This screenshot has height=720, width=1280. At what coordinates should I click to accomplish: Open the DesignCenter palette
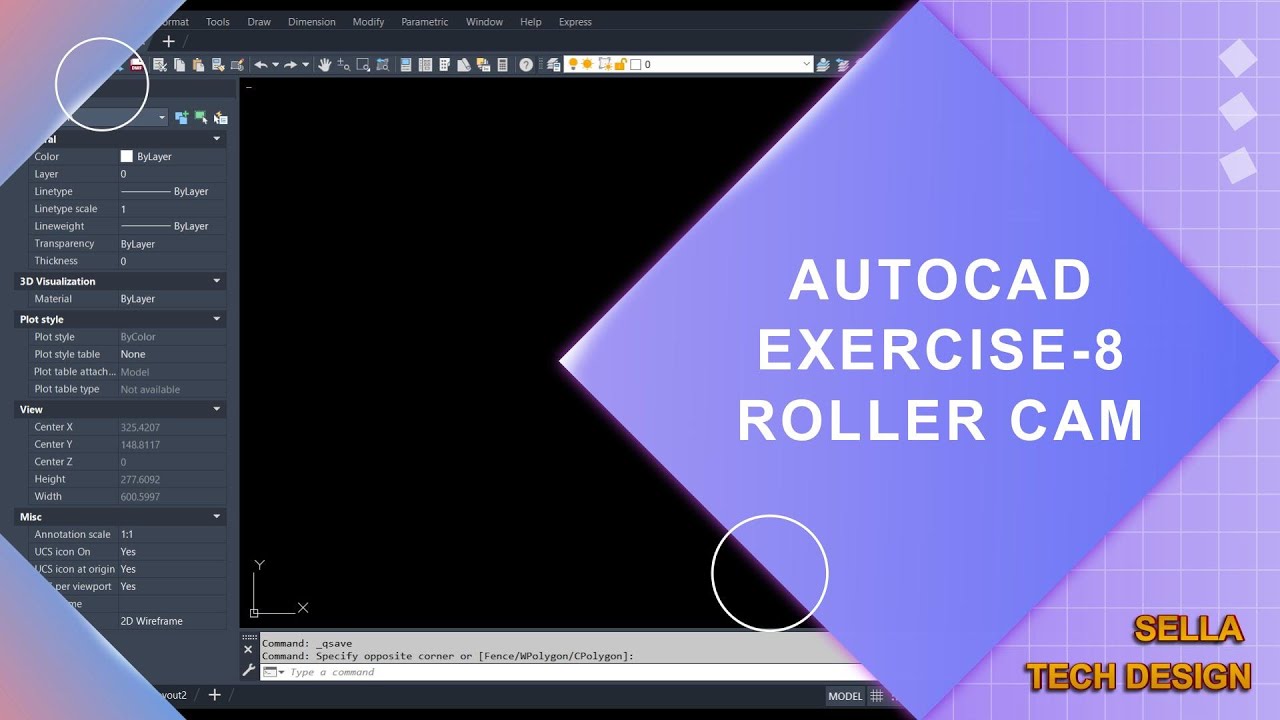pyautogui.click(x=425, y=65)
